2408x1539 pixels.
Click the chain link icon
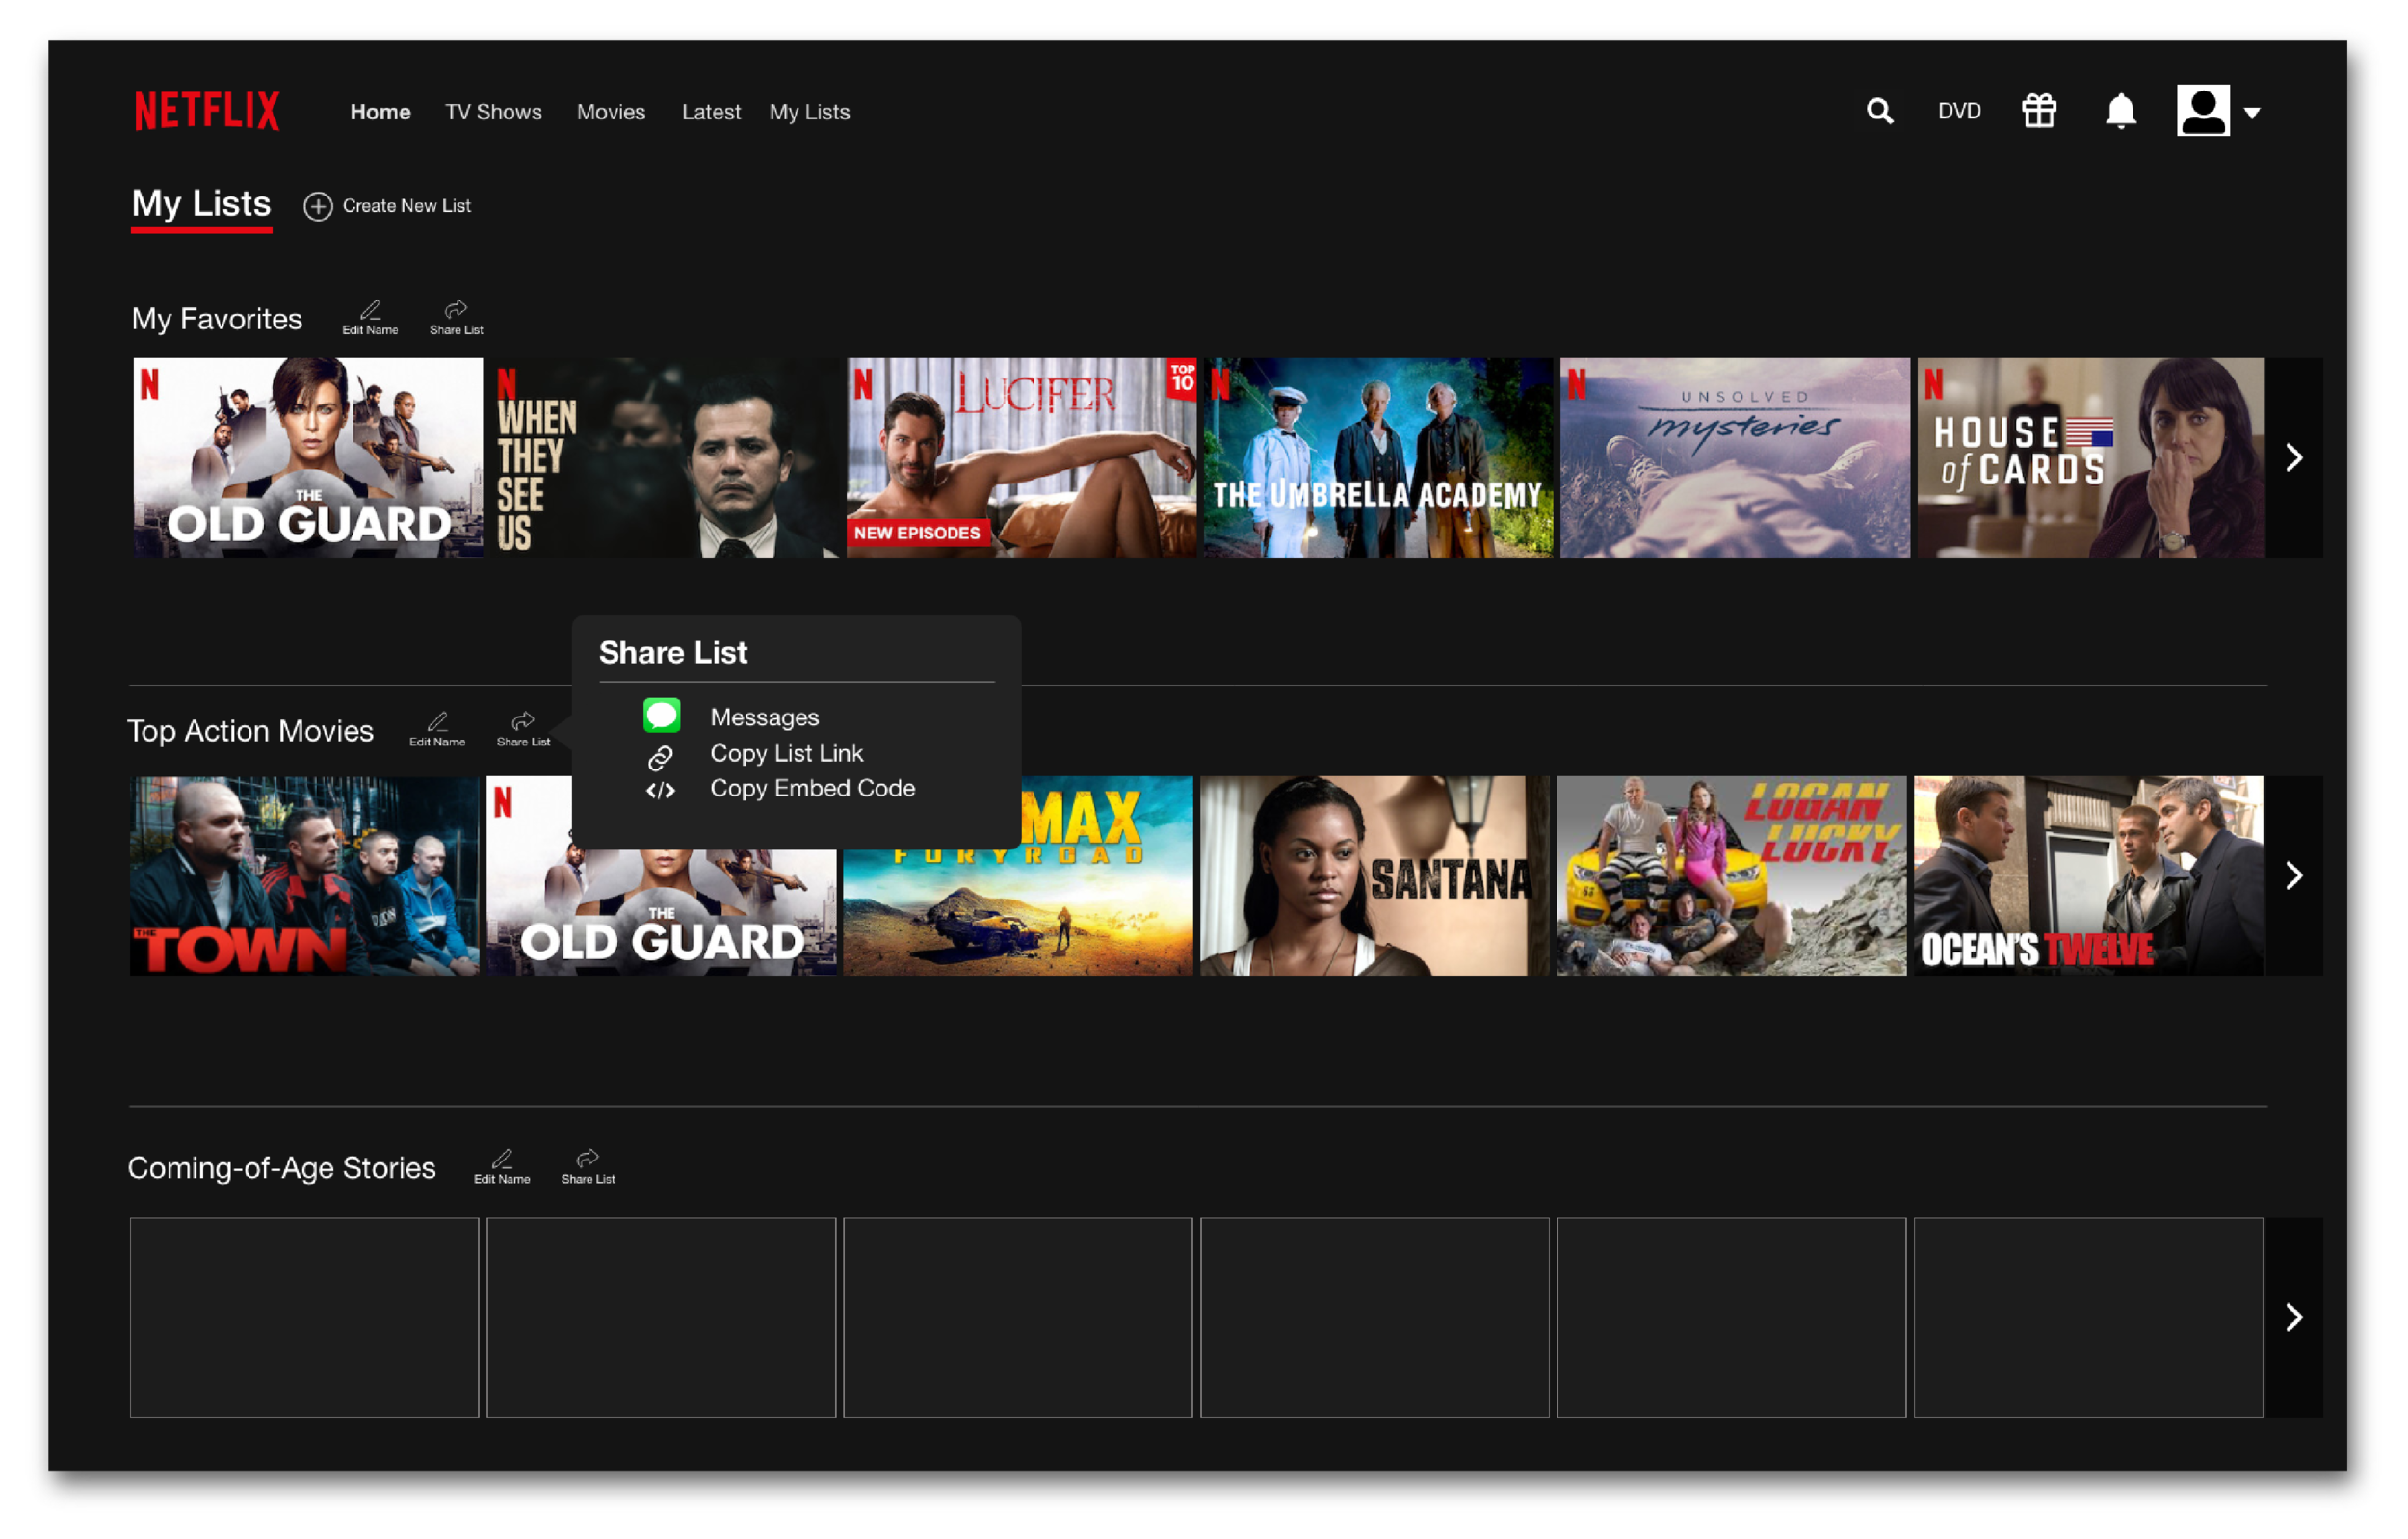[x=660, y=758]
